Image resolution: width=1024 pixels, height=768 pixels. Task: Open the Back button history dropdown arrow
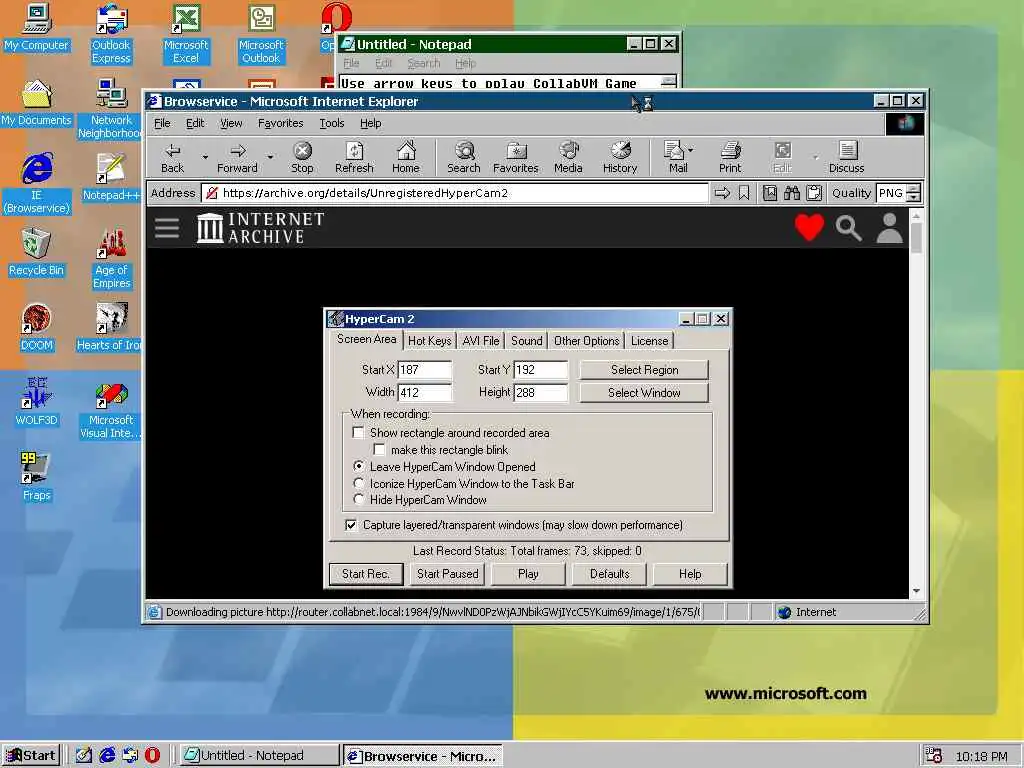204,157
